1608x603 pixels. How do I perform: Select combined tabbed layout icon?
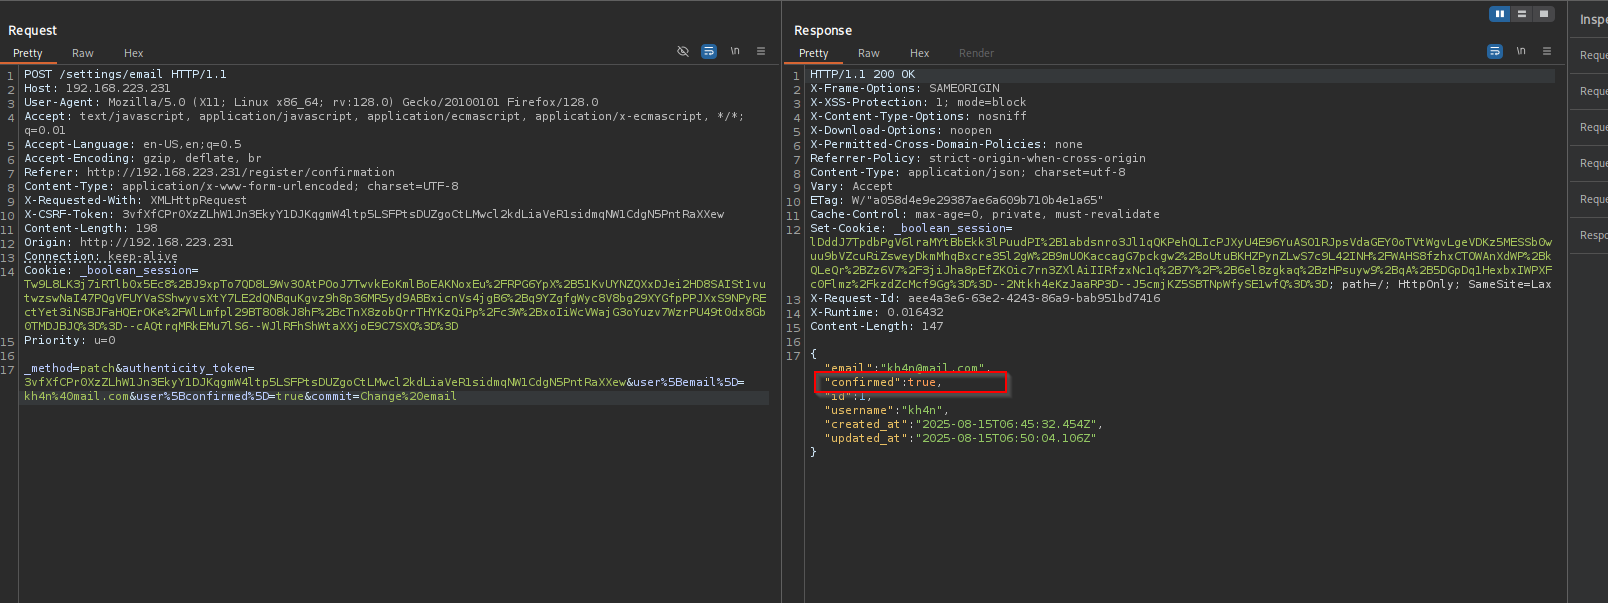pos(1544,14)
